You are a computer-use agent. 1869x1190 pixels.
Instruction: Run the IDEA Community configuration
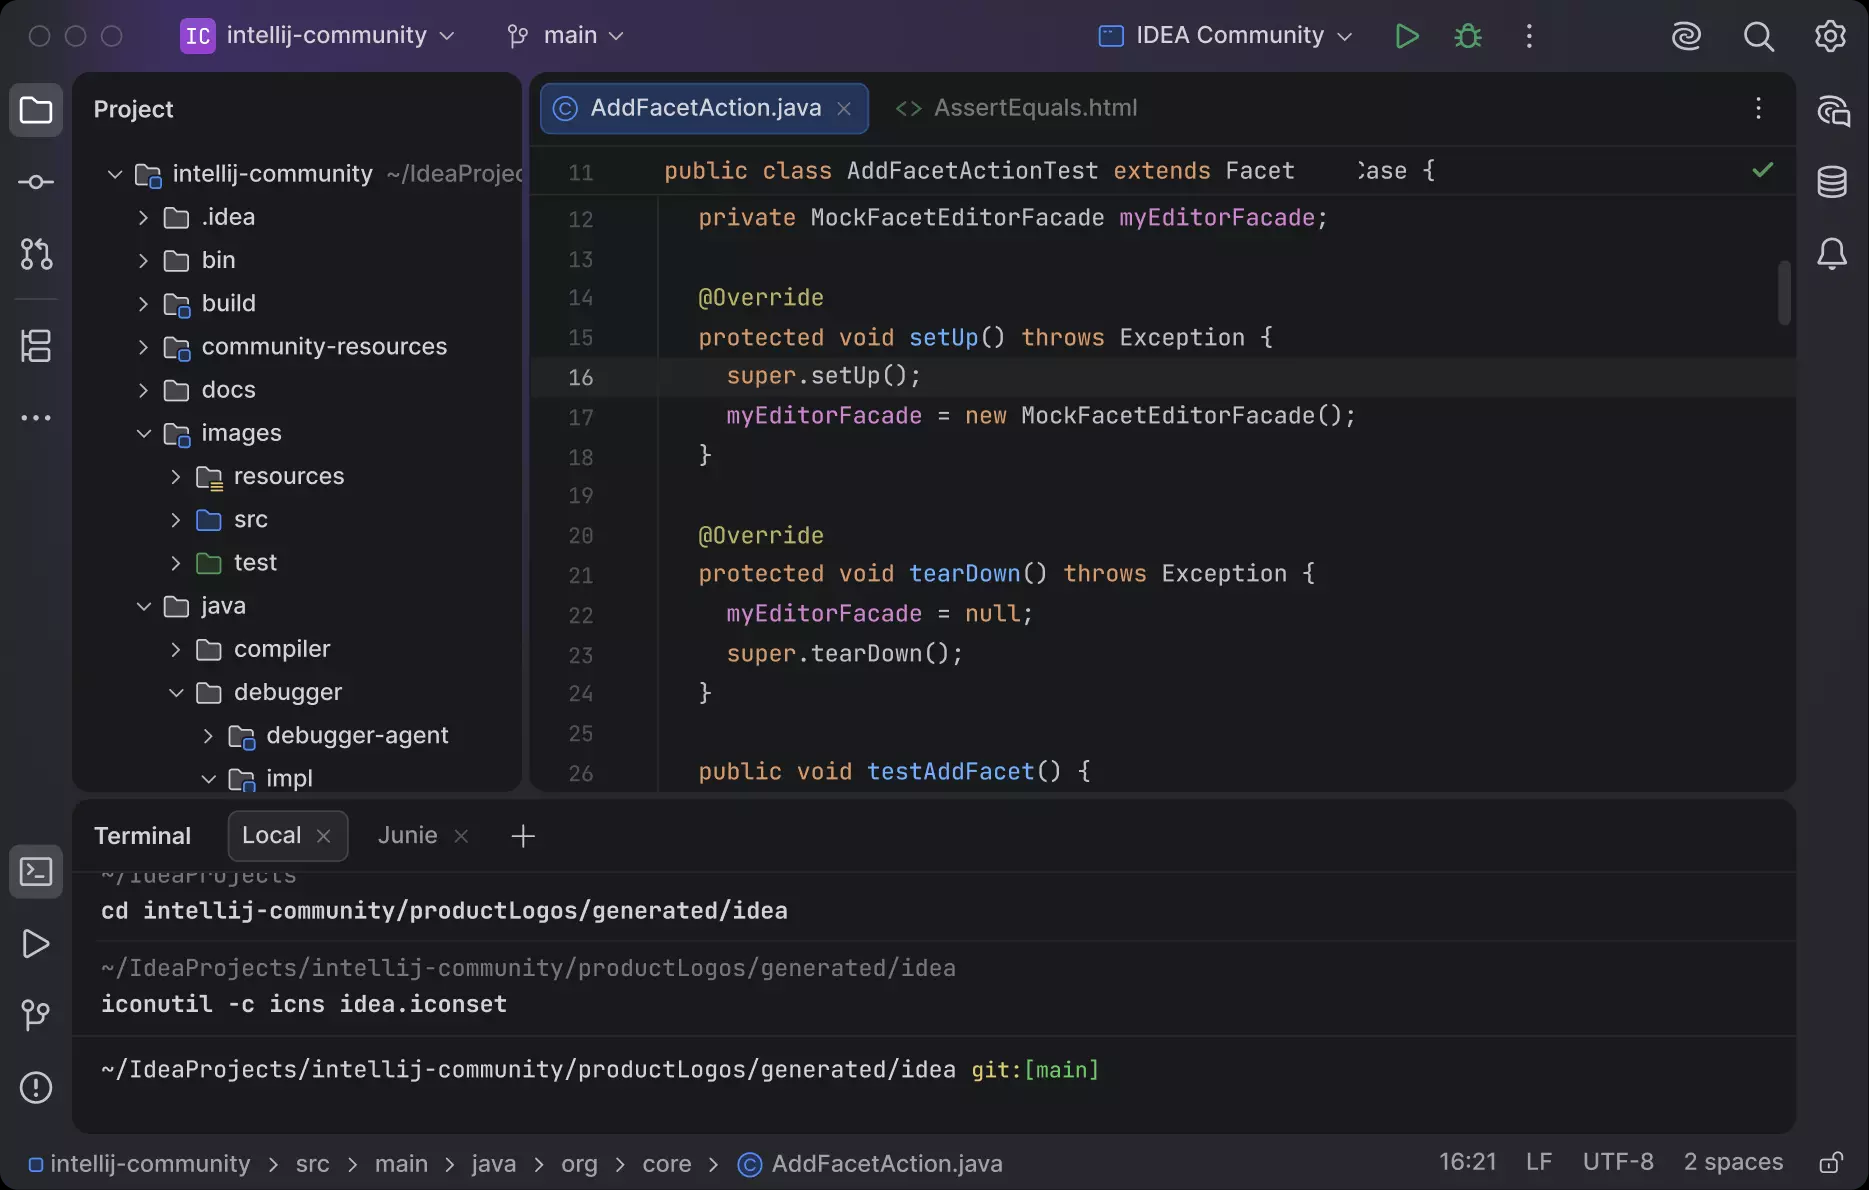[x=1406, y=35]
